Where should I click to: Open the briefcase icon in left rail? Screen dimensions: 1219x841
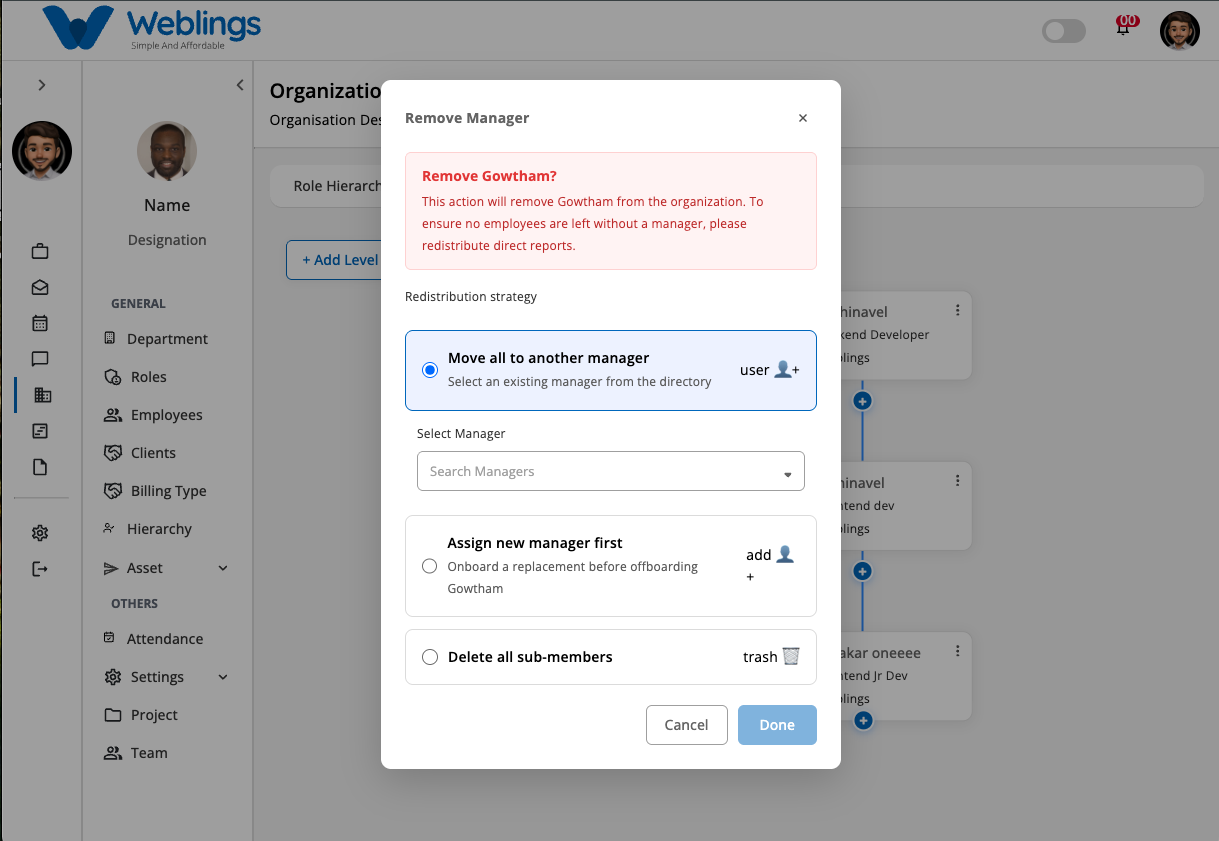(x=40, y=251)
